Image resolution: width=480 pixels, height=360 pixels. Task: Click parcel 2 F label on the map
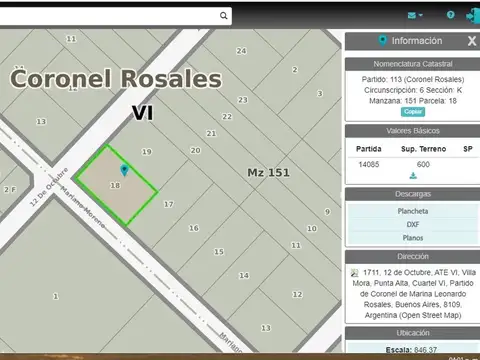(10, 190)
